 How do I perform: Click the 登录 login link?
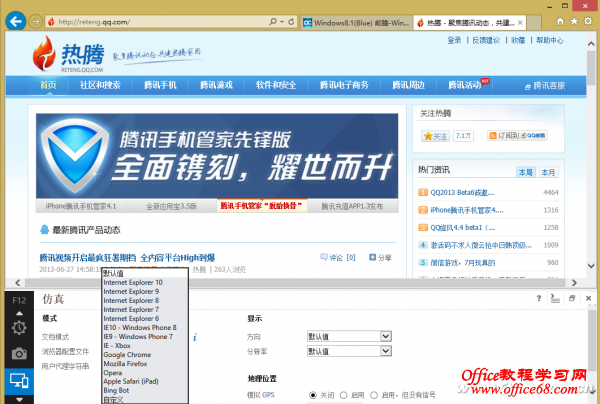pyautogui.click(x=454, y=40)
